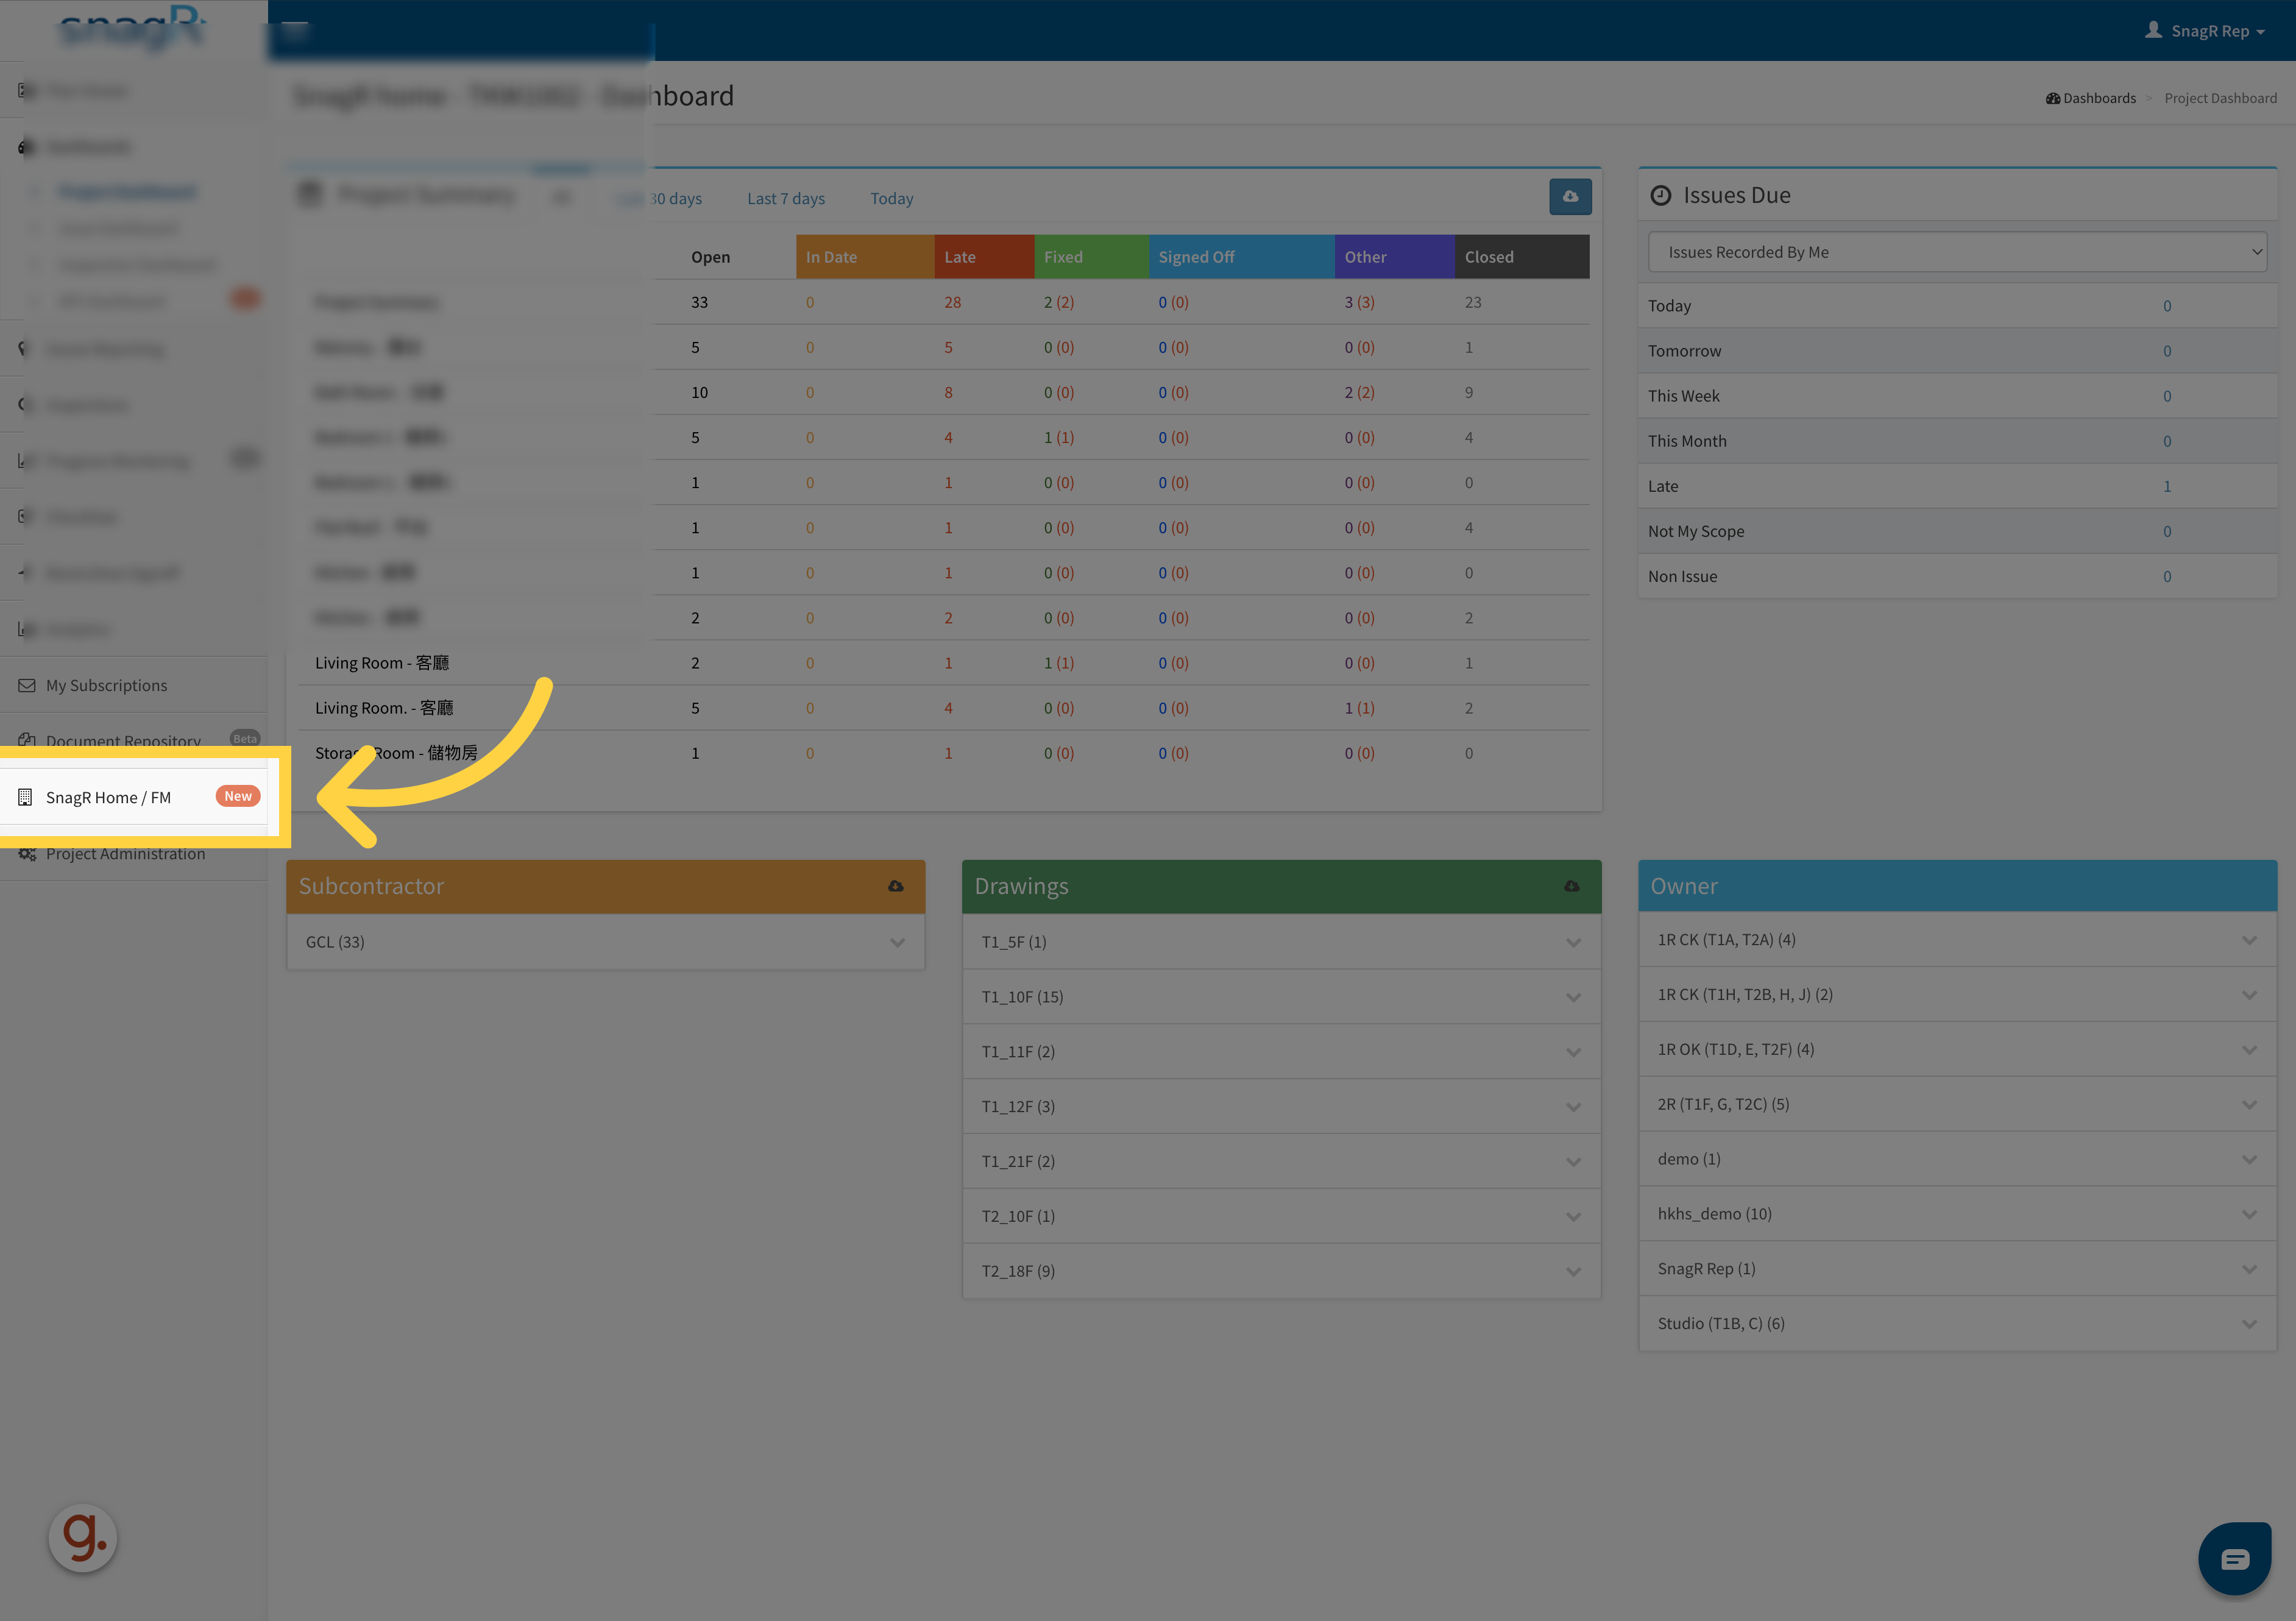Open the Issues Recorded By Me dropdown
This screenshot has height=1621, width=2296.
tap(1956, 252)
